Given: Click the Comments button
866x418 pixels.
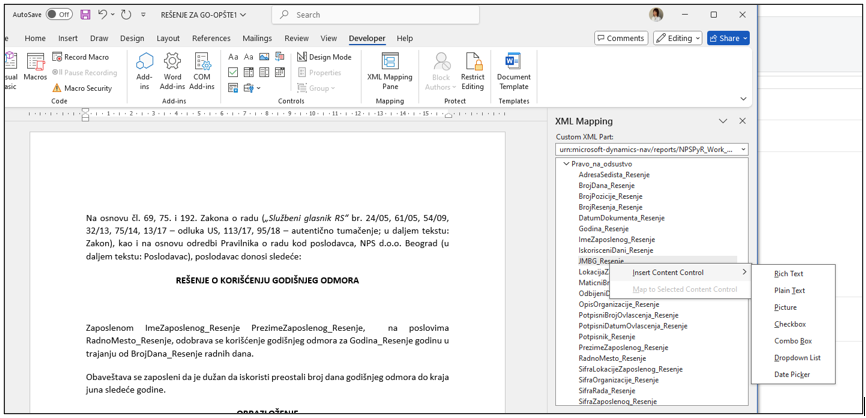Looking at the screenshot, I should 620,38.
